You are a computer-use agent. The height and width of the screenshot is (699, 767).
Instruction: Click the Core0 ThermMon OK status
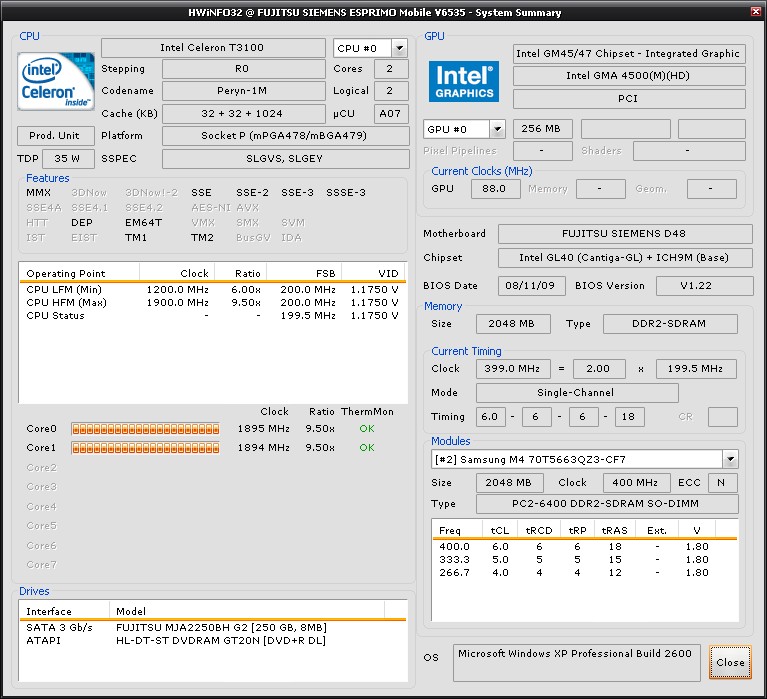coord(367,428)
